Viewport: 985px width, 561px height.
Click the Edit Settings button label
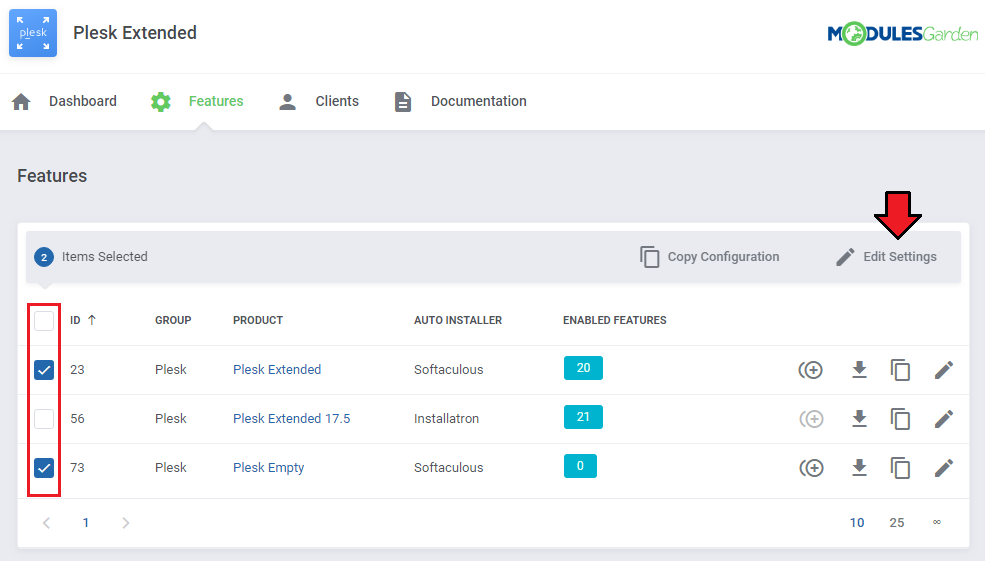click(x=900, y=257)
